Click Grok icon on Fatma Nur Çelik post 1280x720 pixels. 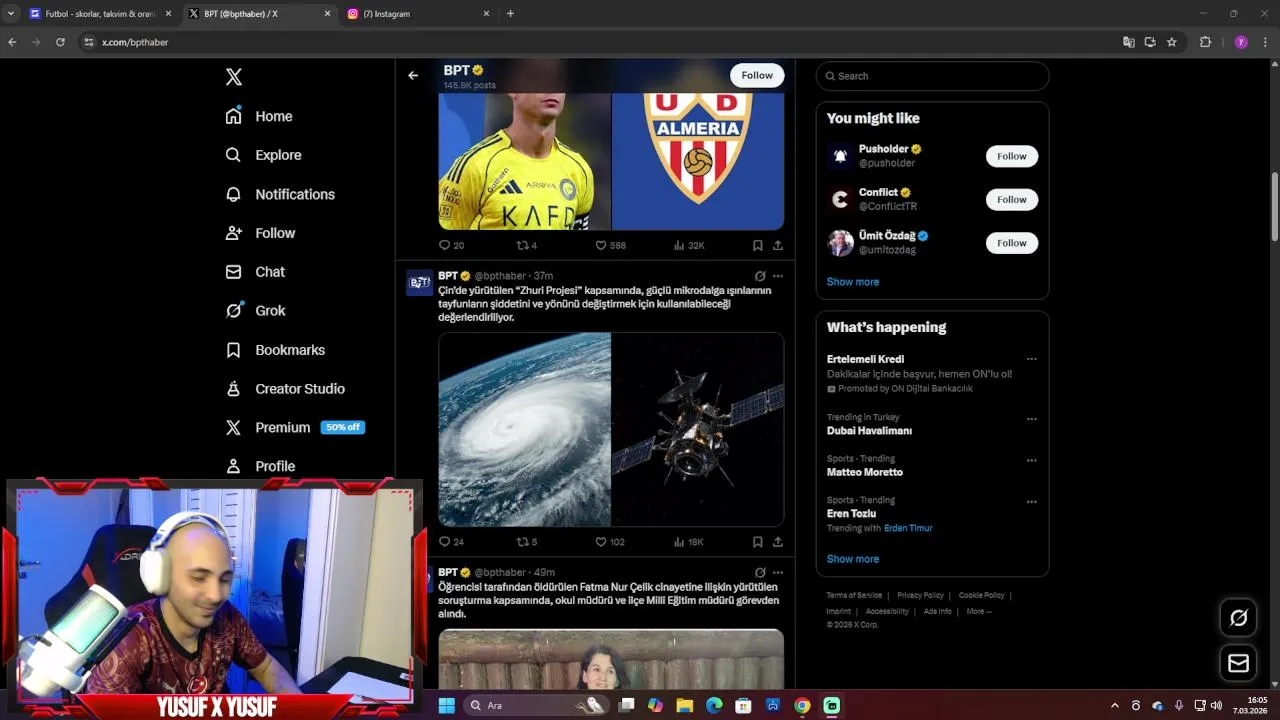click(x=760, y=573)
